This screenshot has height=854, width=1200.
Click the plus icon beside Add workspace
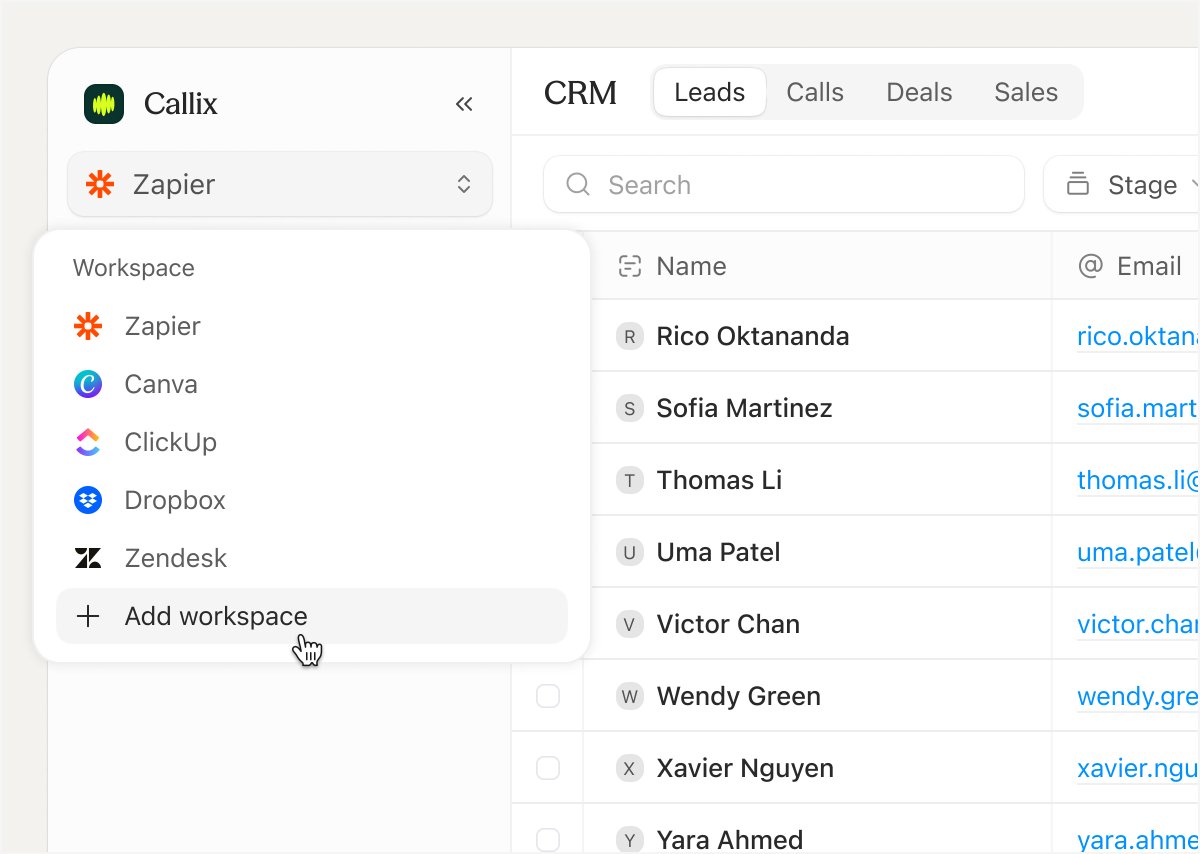coord(88,616)
